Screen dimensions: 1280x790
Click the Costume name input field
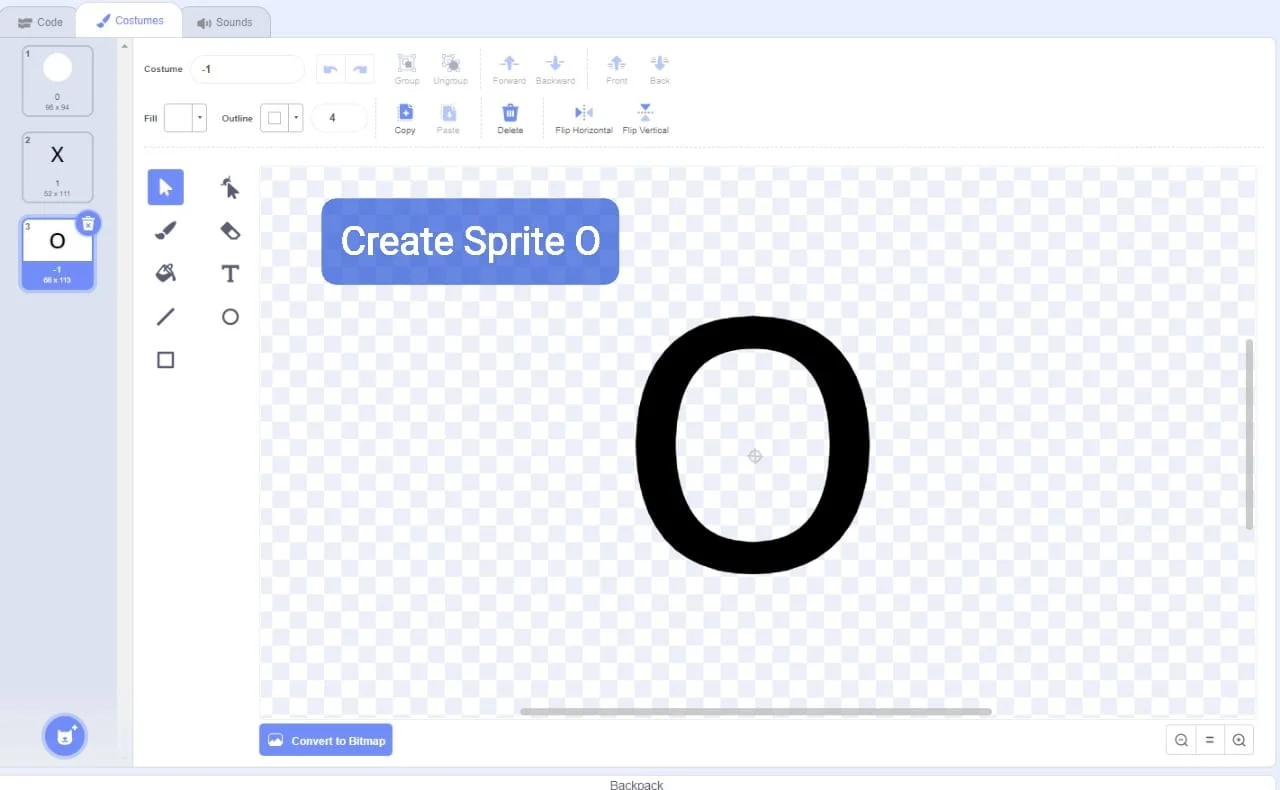coord(247,70)
